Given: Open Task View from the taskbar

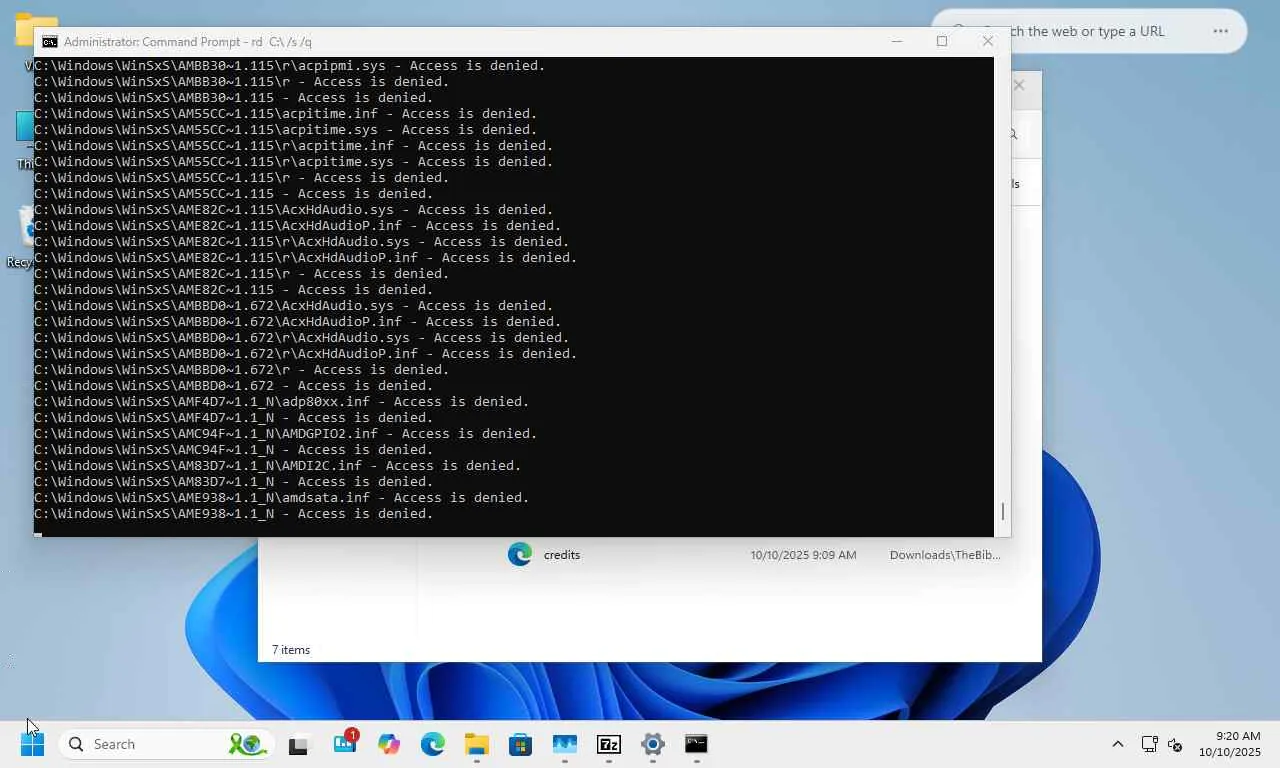Looking at the screenshot, I should (x=298, y=745).
